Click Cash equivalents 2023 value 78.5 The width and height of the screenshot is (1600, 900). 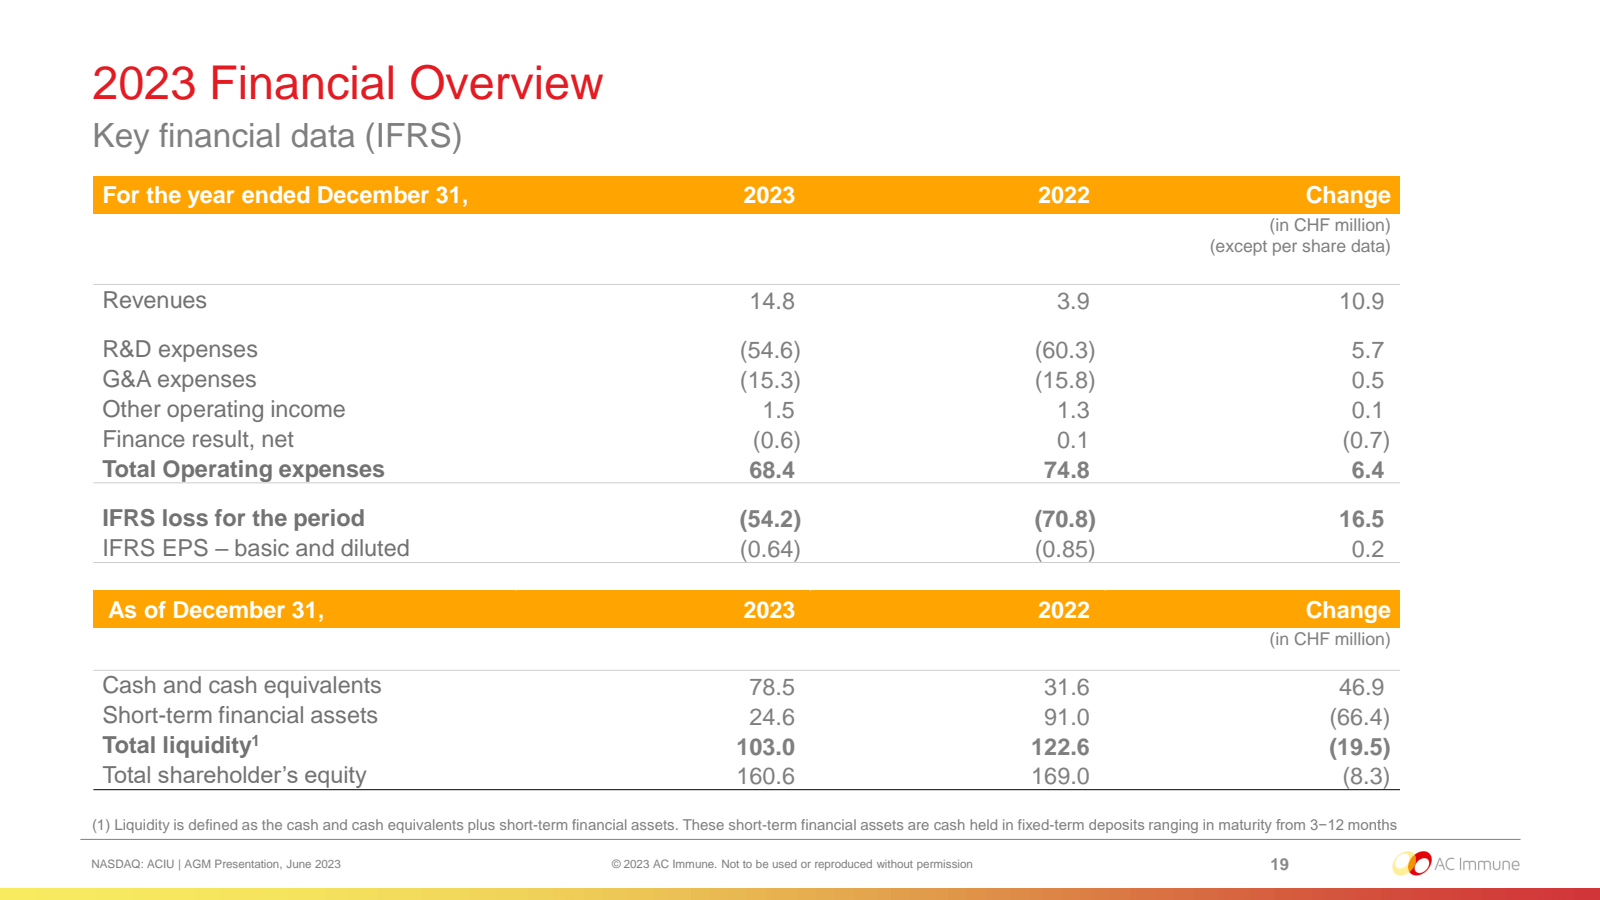pos(772,688)
